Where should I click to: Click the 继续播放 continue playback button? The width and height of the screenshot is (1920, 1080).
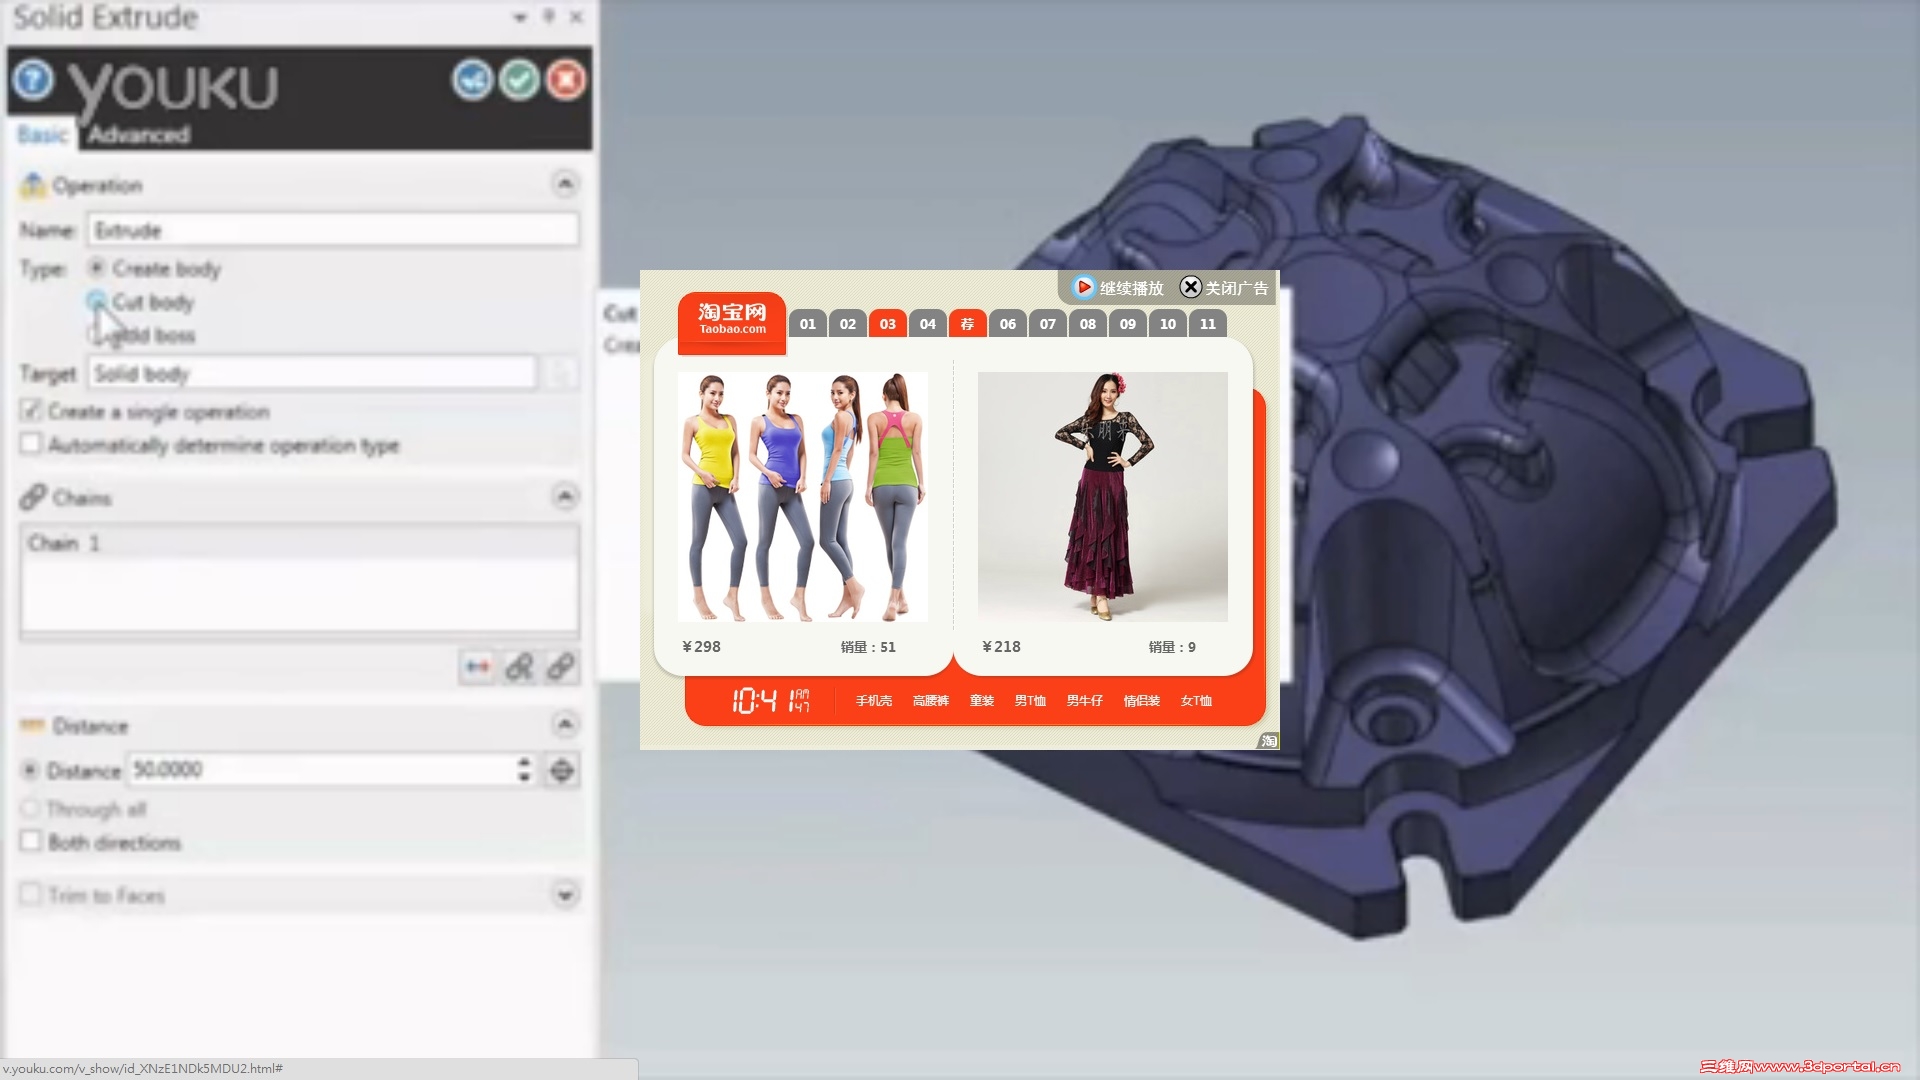click(1118, 288)
